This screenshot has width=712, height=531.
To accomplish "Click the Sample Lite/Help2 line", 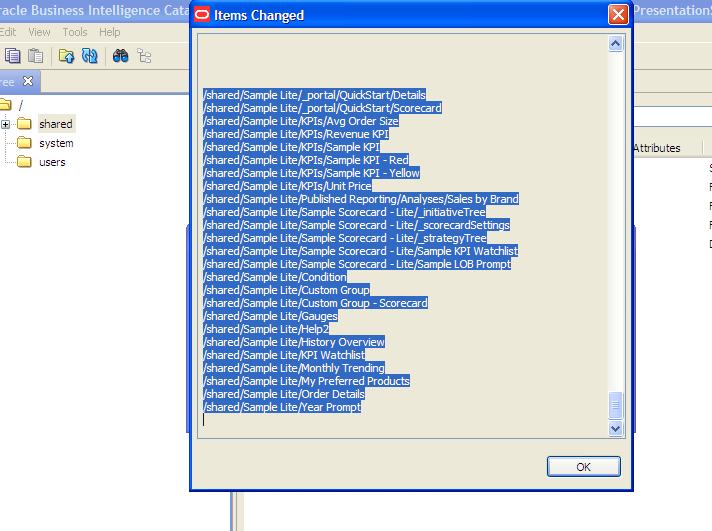I will (x=266, y=329).
